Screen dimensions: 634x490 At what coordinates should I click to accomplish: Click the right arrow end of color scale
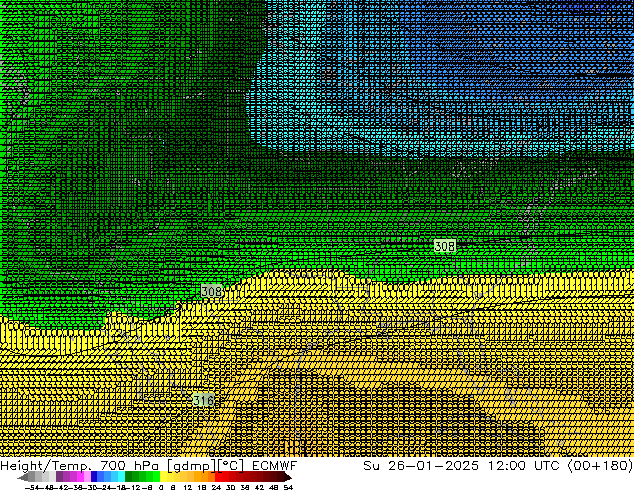point(287,477)
